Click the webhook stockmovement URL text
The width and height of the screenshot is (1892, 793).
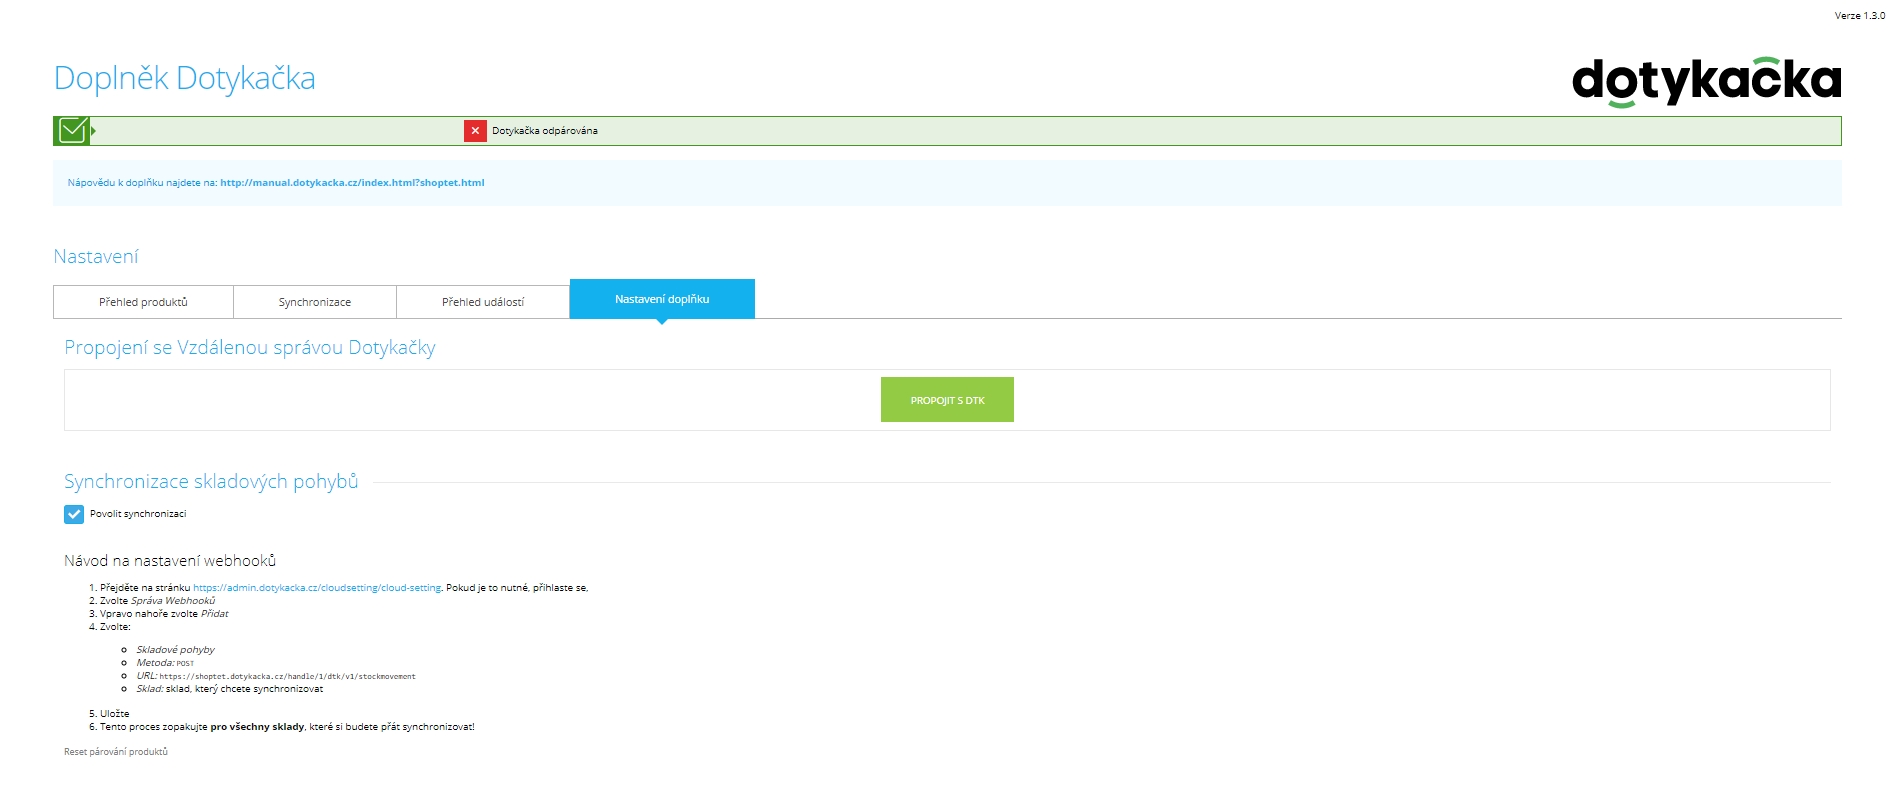287,677
